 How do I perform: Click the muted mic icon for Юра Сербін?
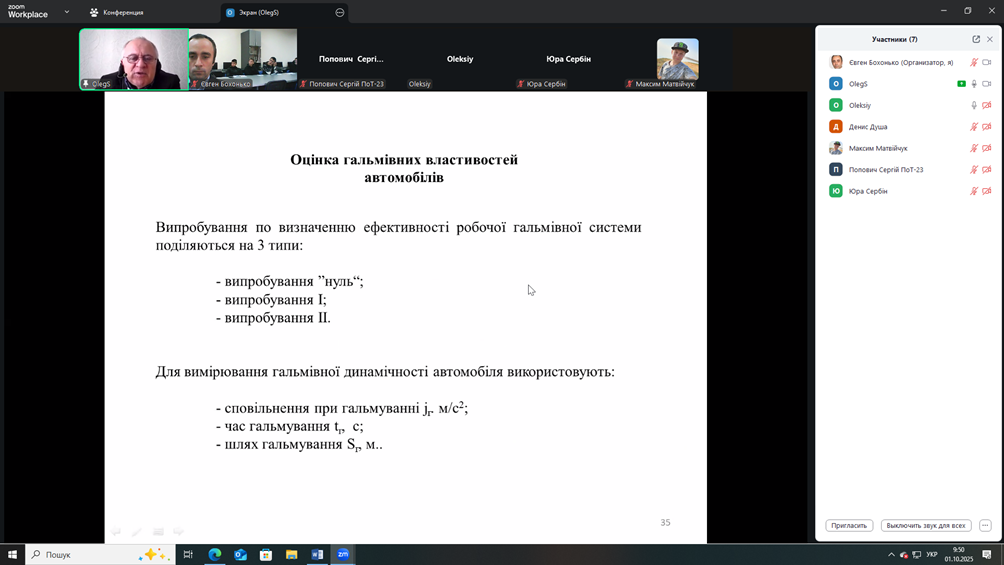tap(974, 191)
